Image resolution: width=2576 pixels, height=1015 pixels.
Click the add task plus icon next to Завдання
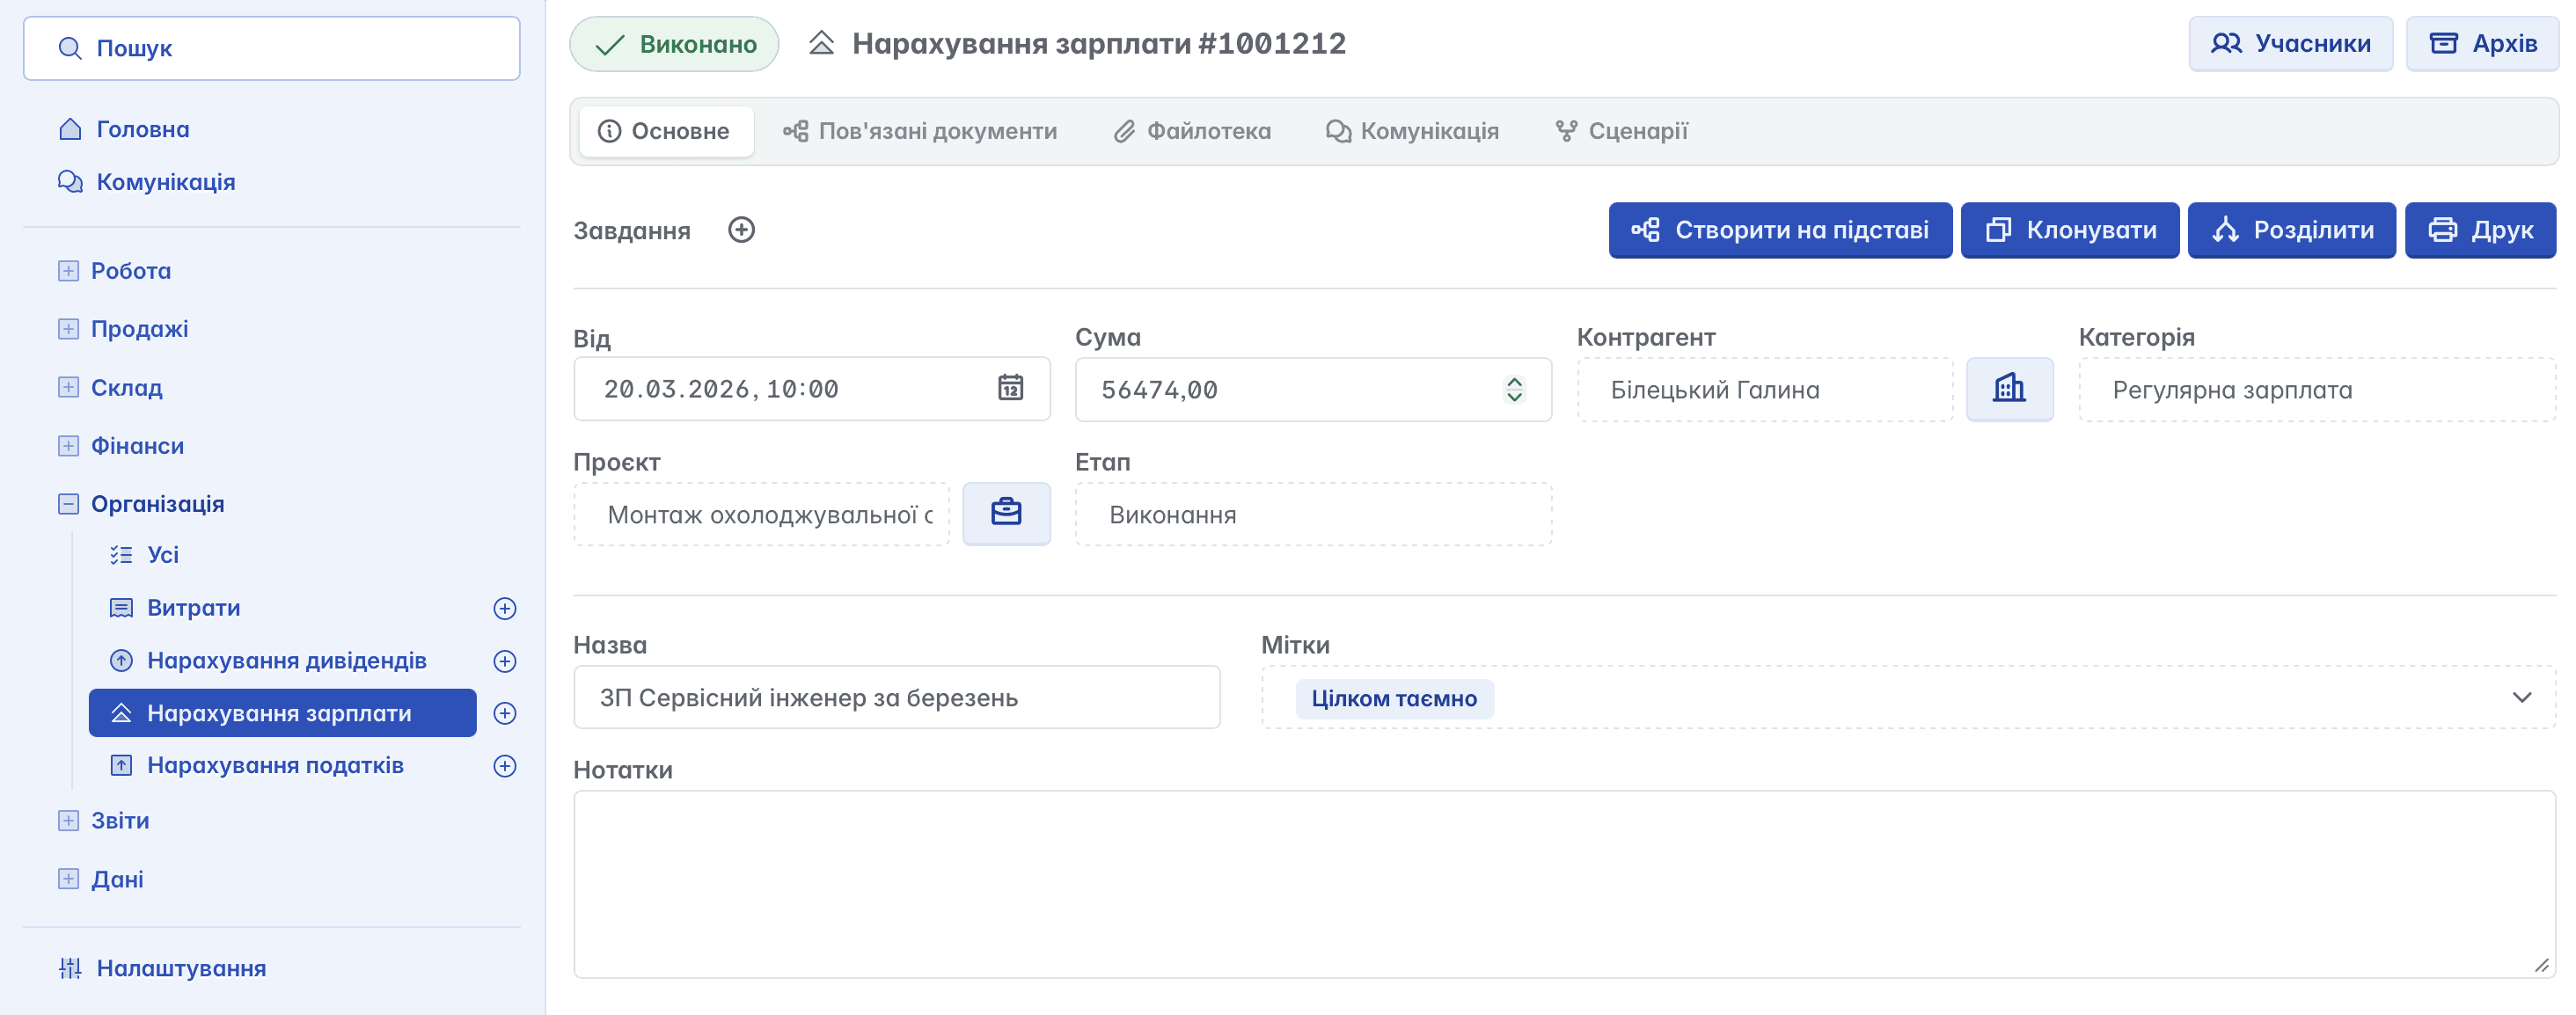click(x=741, y=230)
